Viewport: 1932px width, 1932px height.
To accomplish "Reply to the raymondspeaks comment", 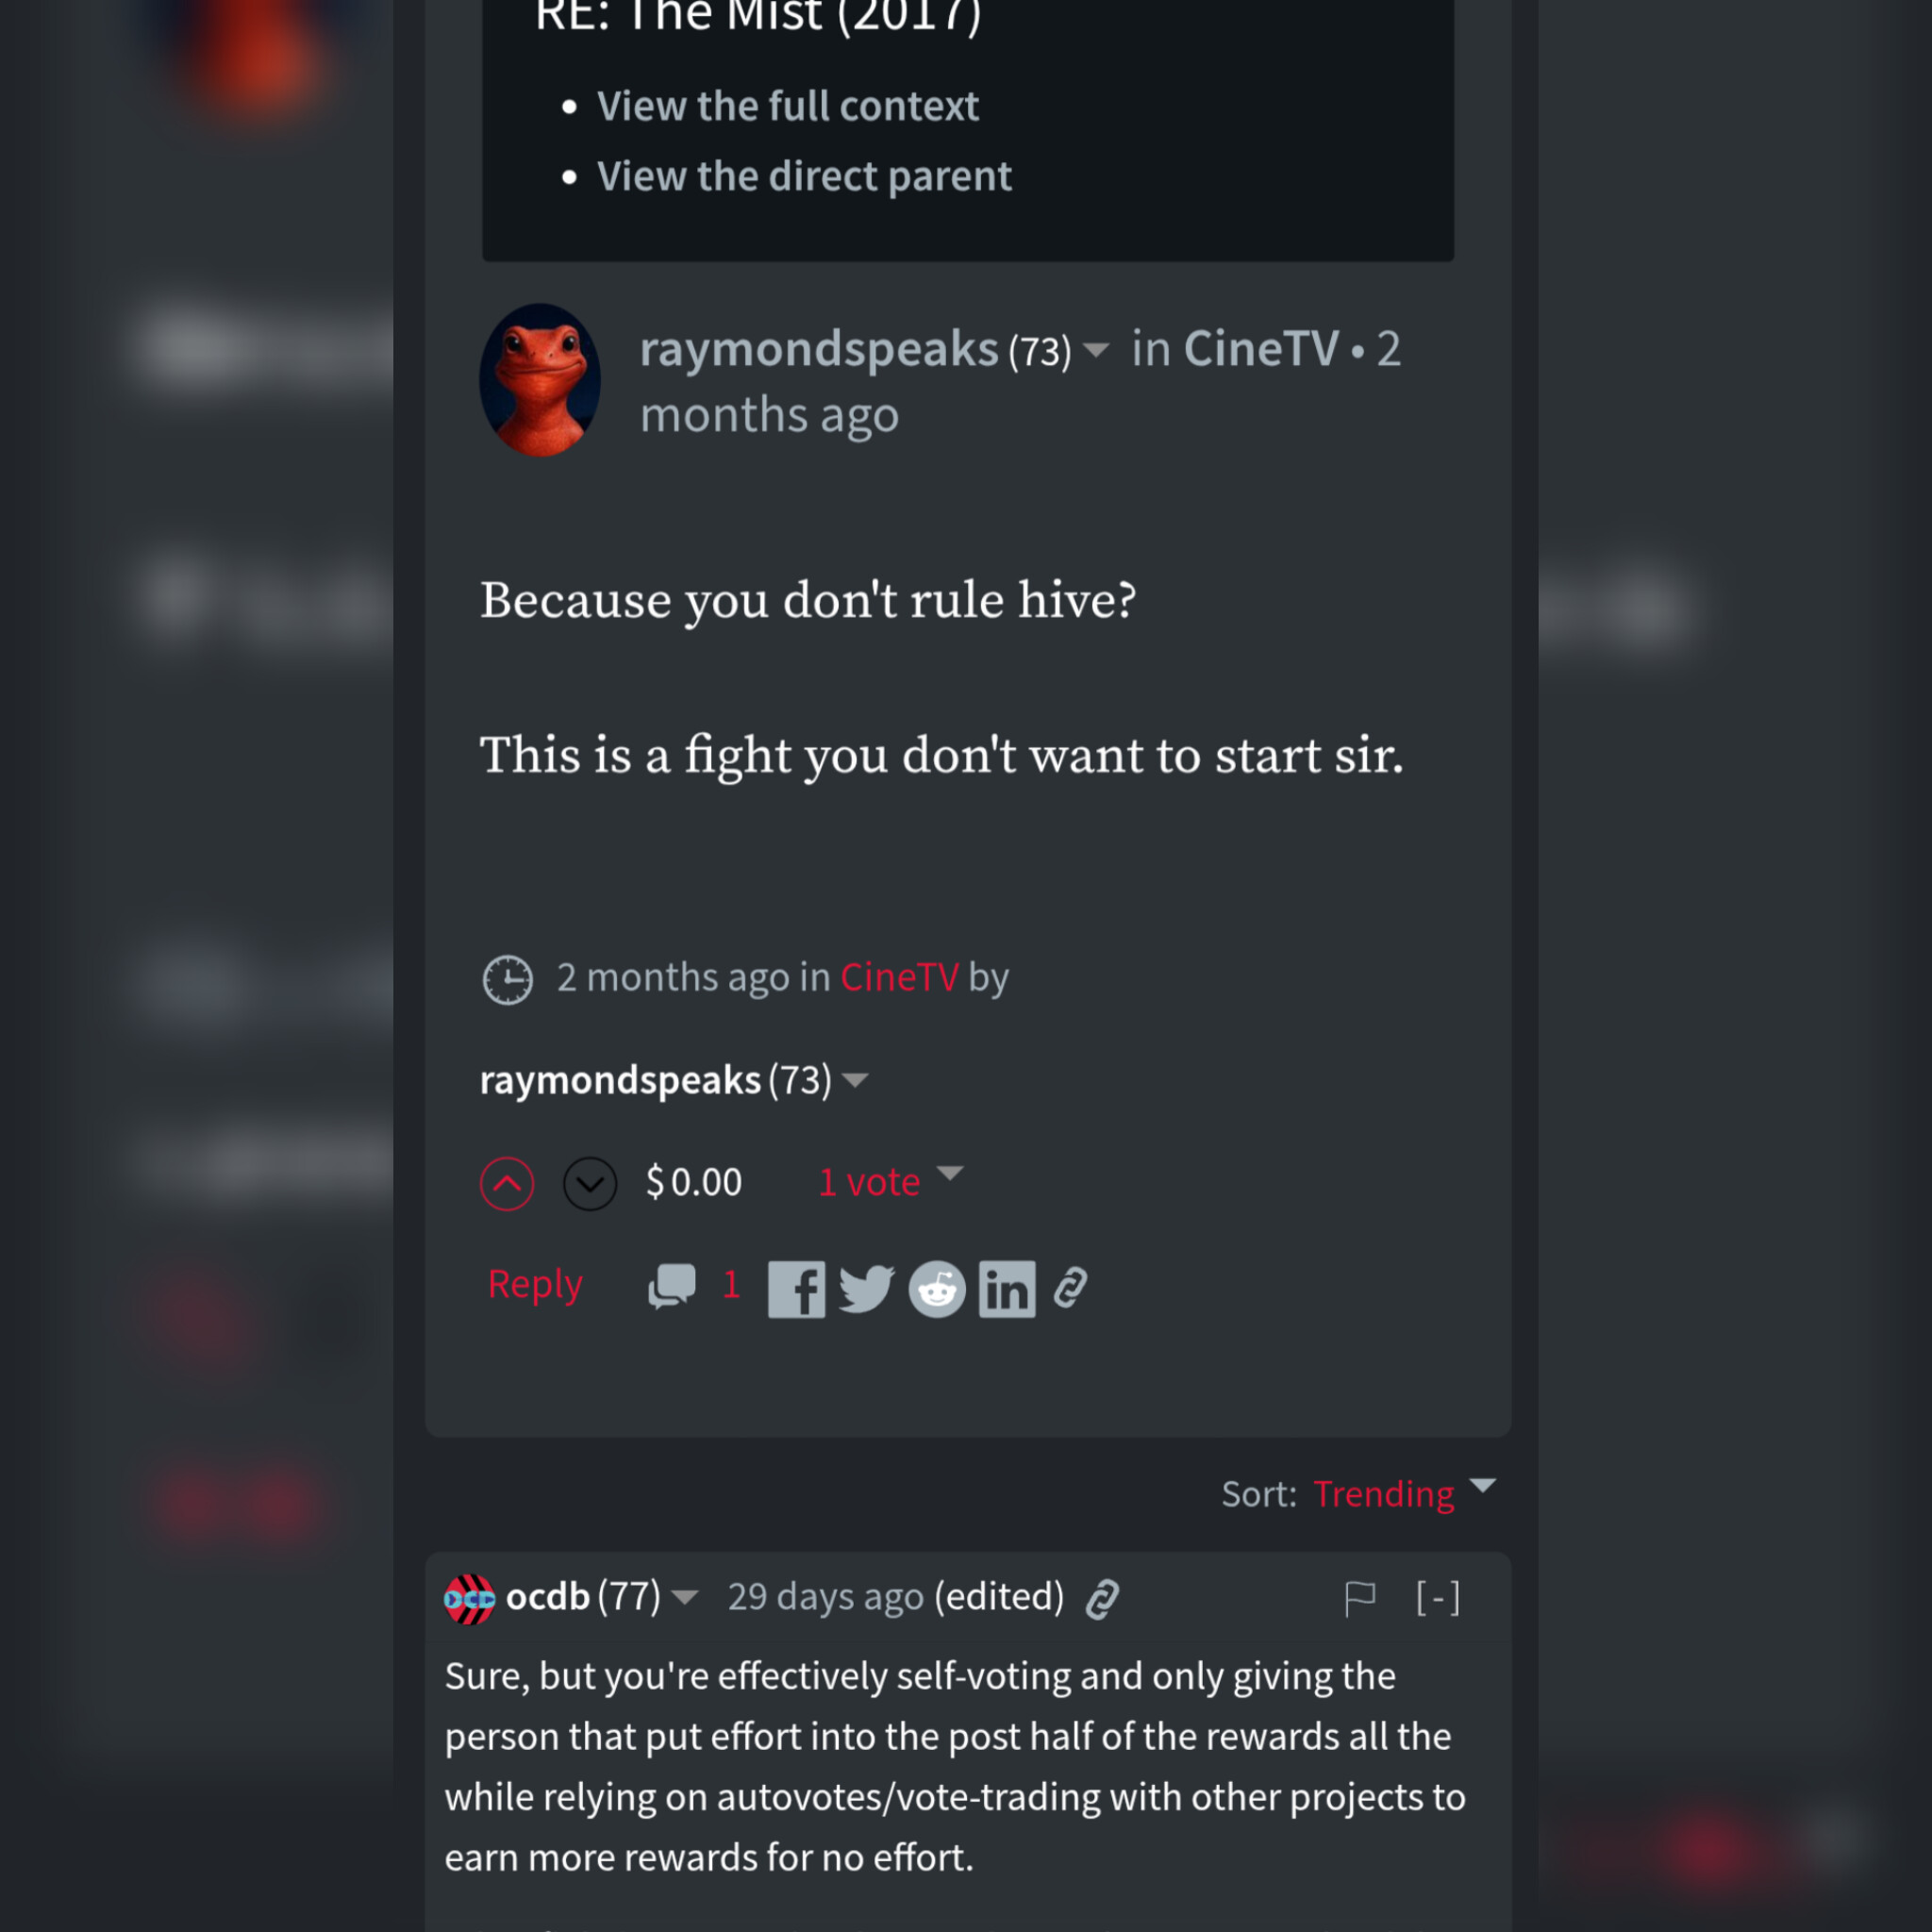I will pos(535,1285).
